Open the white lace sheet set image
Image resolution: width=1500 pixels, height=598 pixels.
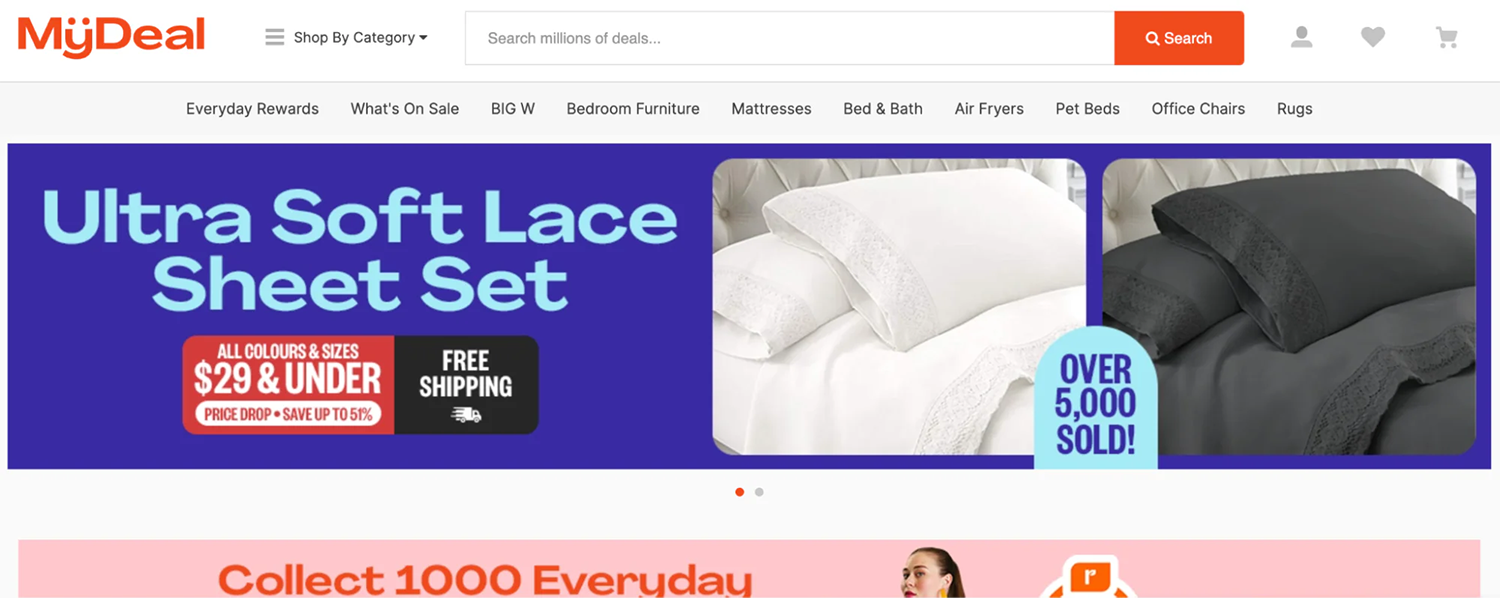[899, 307]
